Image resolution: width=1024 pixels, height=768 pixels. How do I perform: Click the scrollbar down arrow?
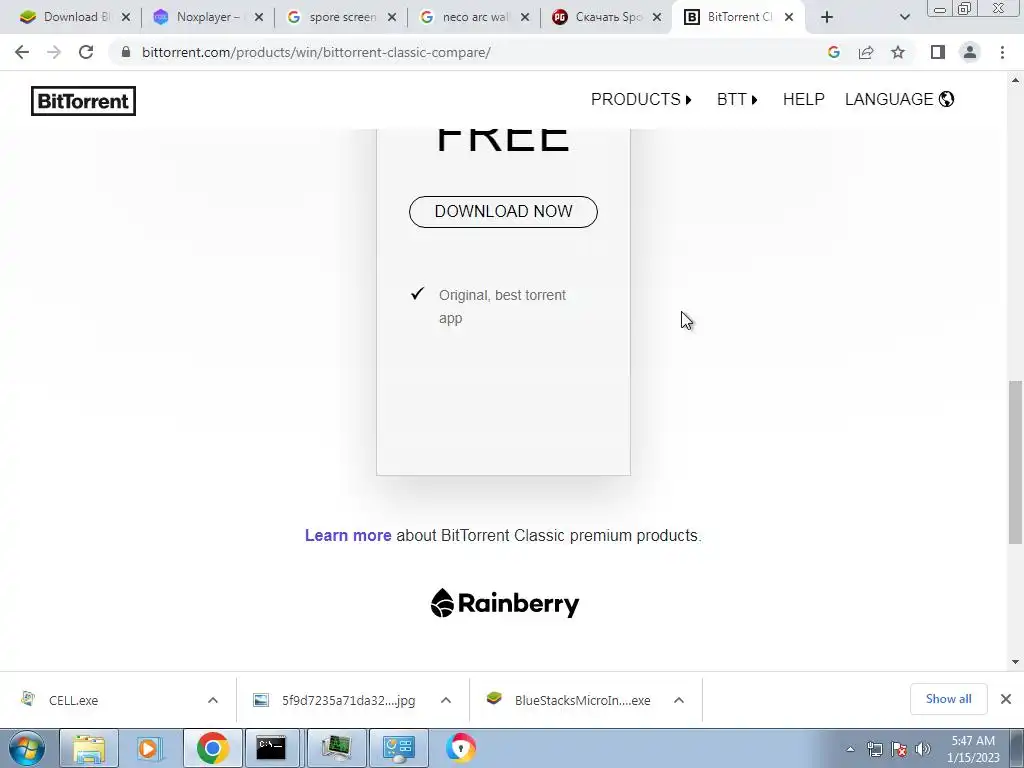(1015, 662)
